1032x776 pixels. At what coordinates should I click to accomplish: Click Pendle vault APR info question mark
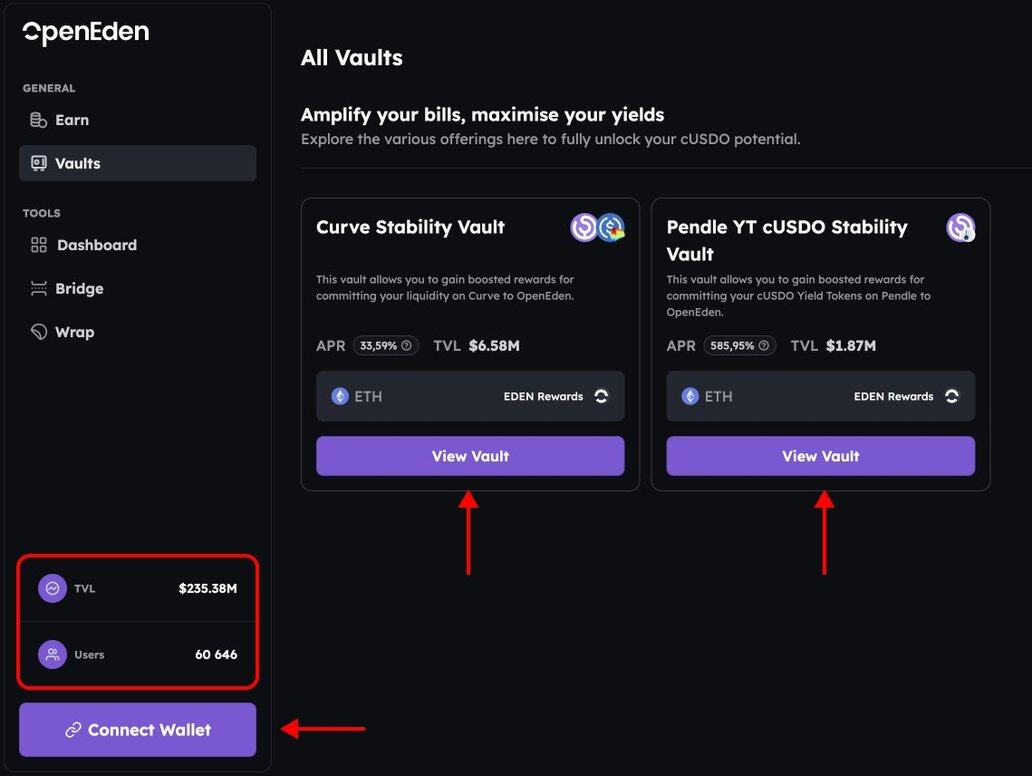click(763, 346)
